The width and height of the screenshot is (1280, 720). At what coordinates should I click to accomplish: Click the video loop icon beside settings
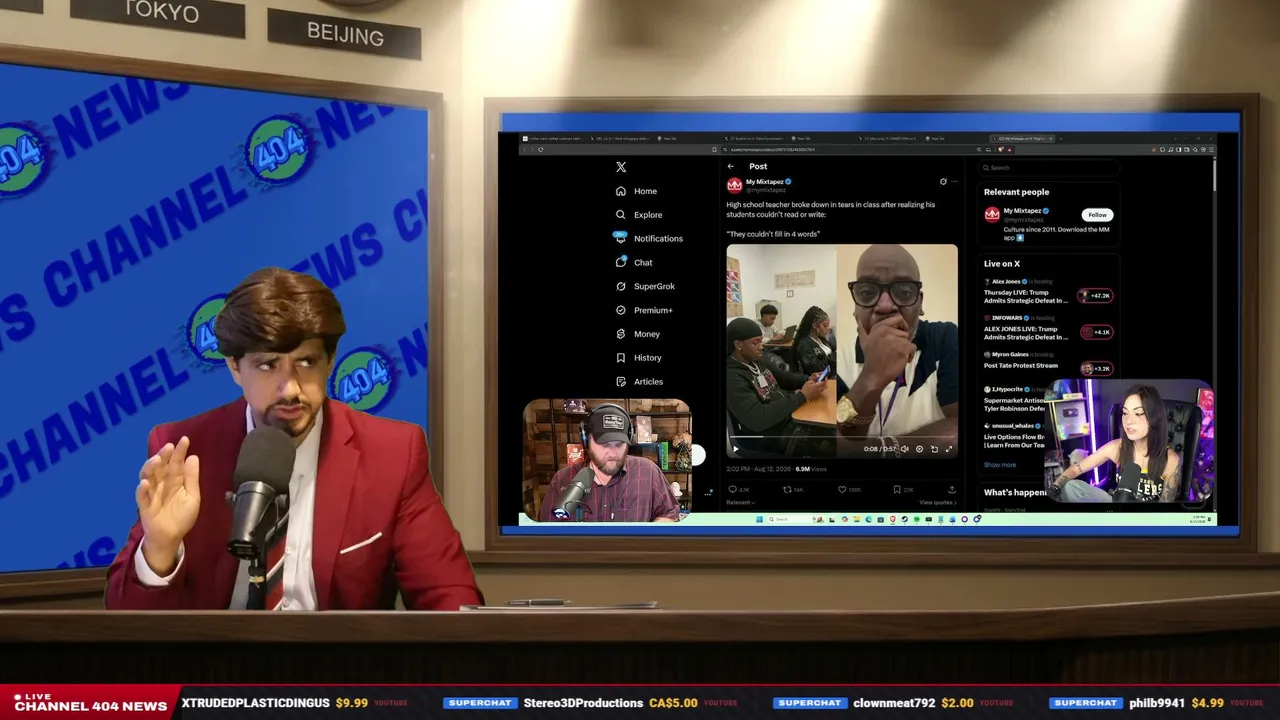934,449
